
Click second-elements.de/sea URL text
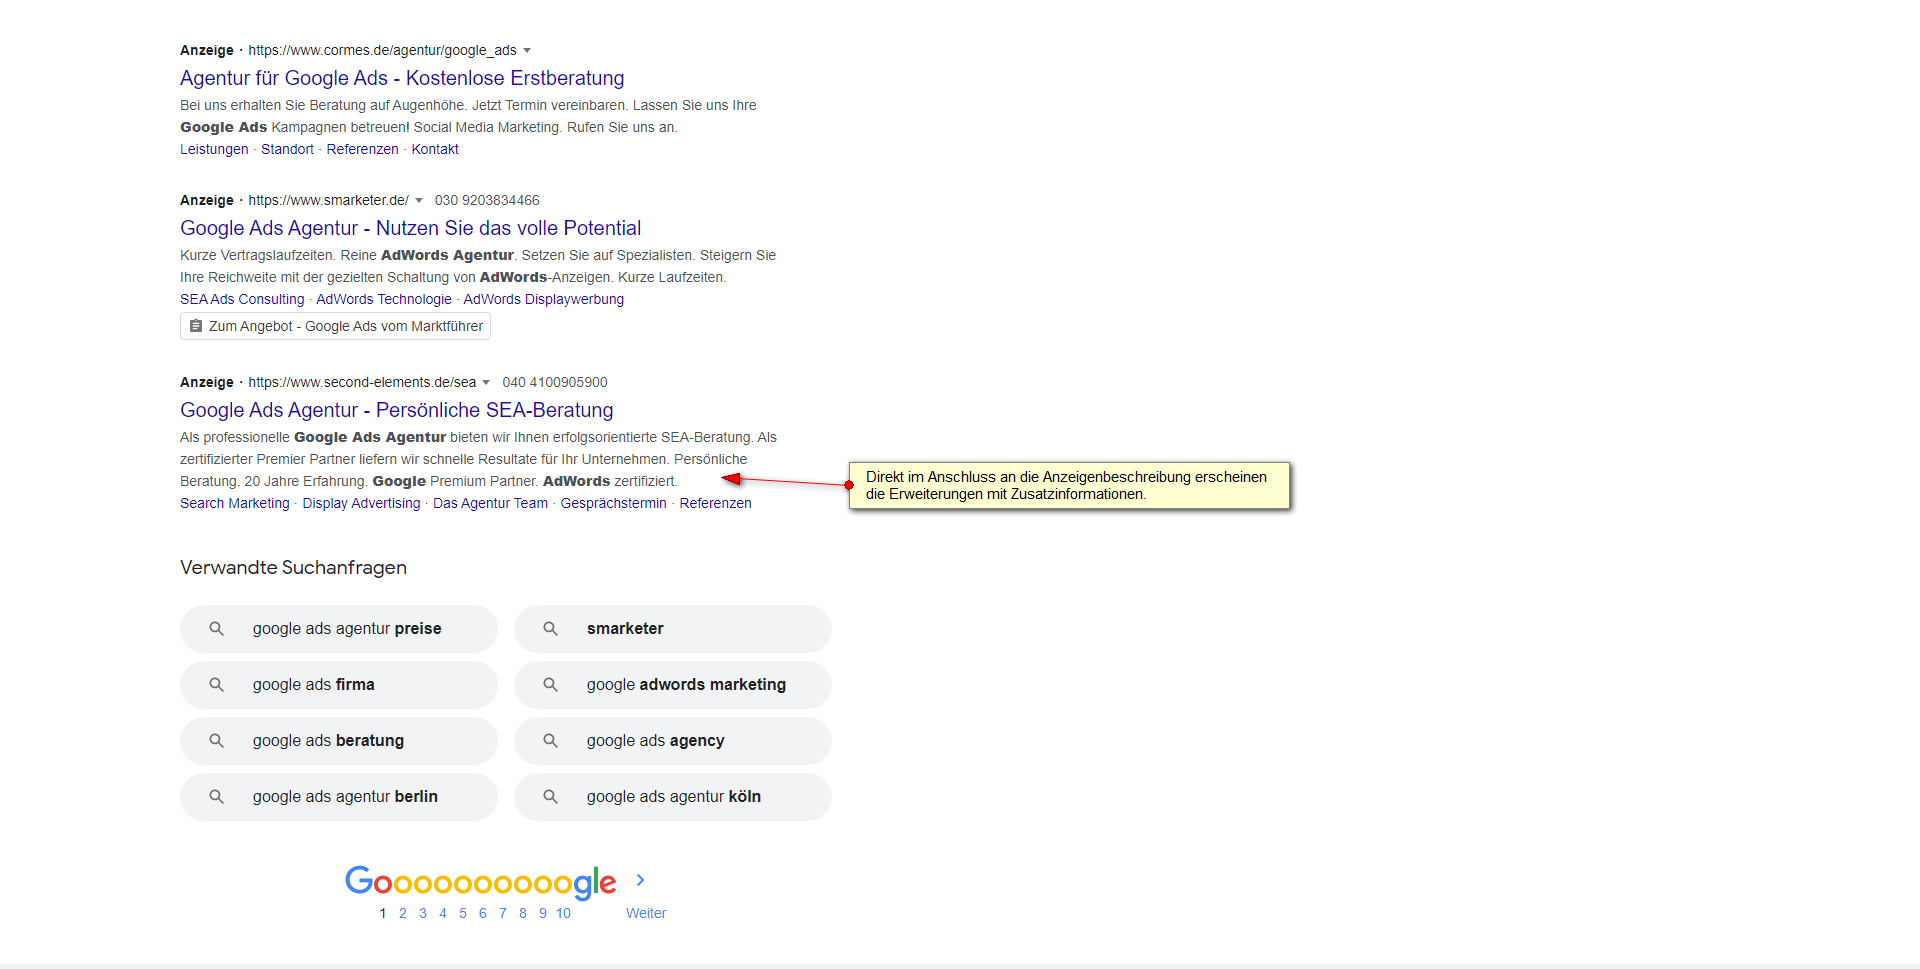[x=362, y=382]
